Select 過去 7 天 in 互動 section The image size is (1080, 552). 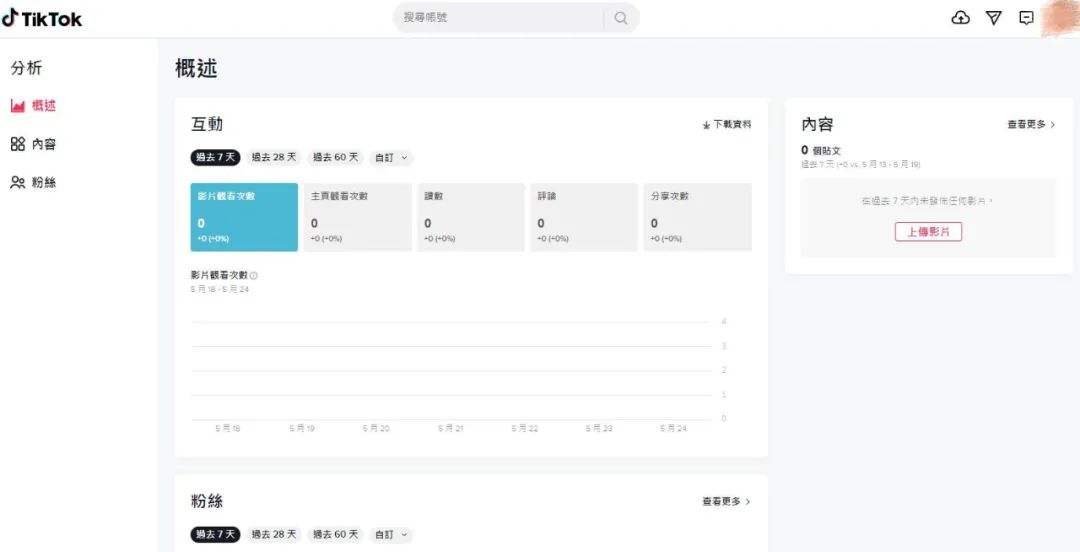(216, 157)
